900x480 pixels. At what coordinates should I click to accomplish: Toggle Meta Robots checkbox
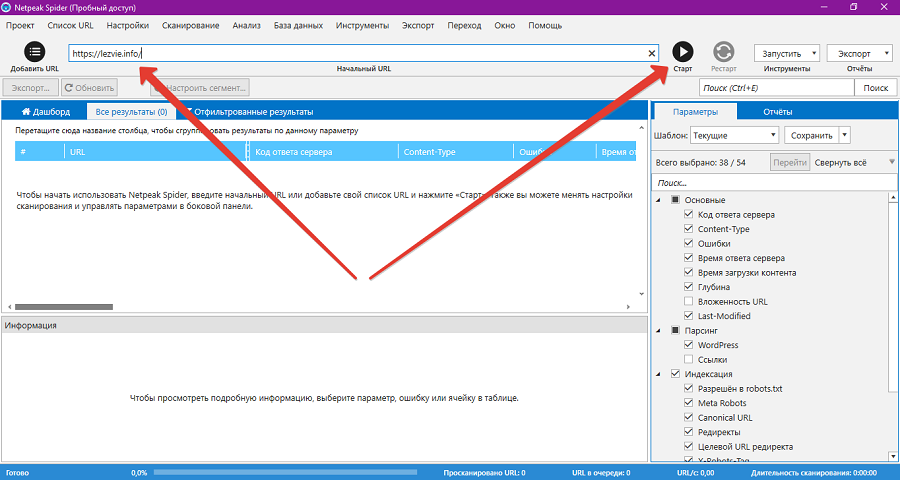(688, 403)
